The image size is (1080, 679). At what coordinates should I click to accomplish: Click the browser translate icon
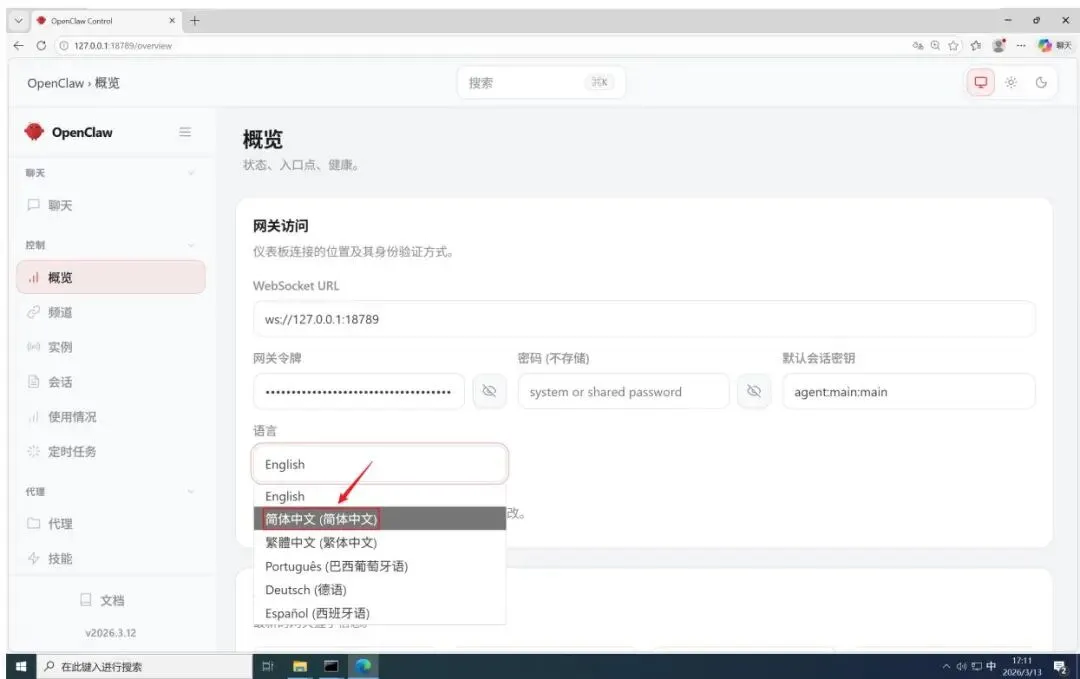tap(917, 45)
